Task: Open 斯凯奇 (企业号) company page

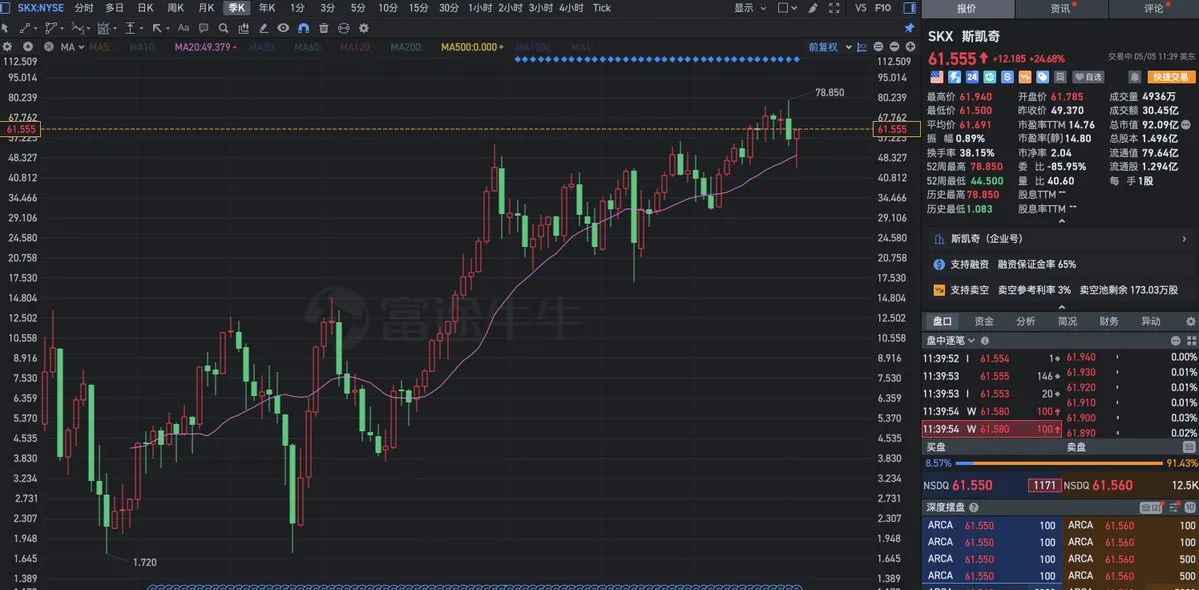Action: pyautogui.click(x=1061, y=238)
